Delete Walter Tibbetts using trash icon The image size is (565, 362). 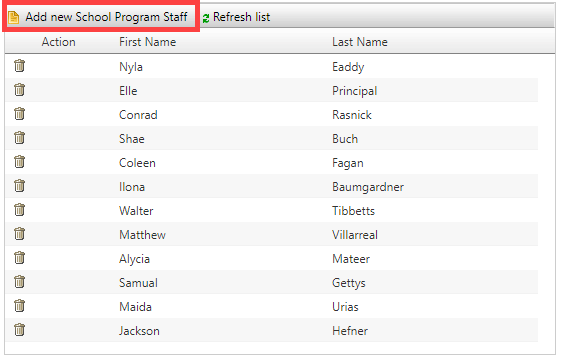19,210
